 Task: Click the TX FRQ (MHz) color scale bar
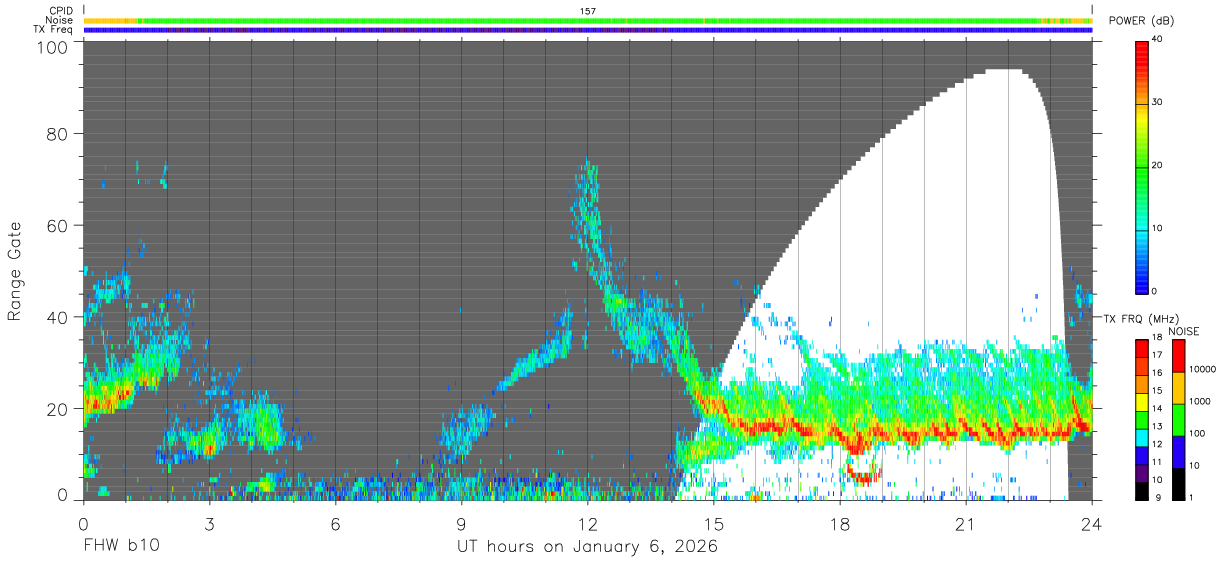(x=1141, y=420)
